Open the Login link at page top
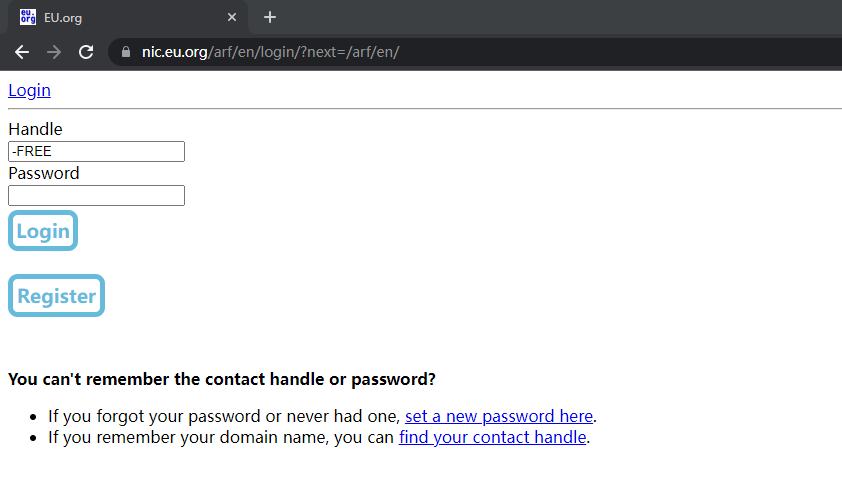 click(29, 90)
